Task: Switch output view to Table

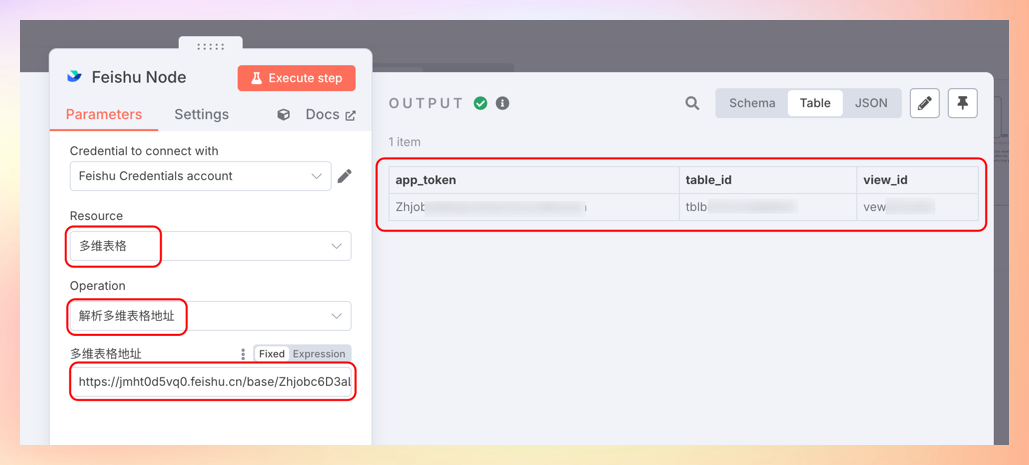Action: point(815,103)
